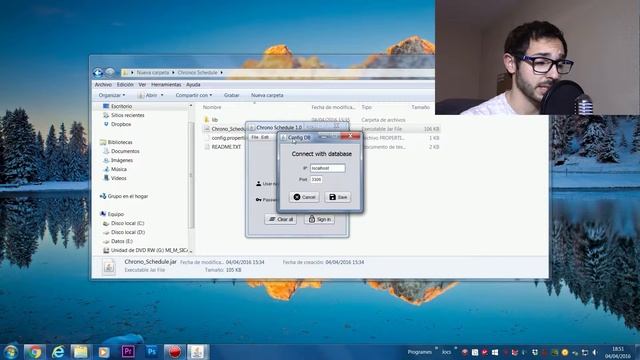This screenshot has width=640, height=360.
Task: Open Edit menu in Chrono Schedule window
Action: click(x=265, y=137)
